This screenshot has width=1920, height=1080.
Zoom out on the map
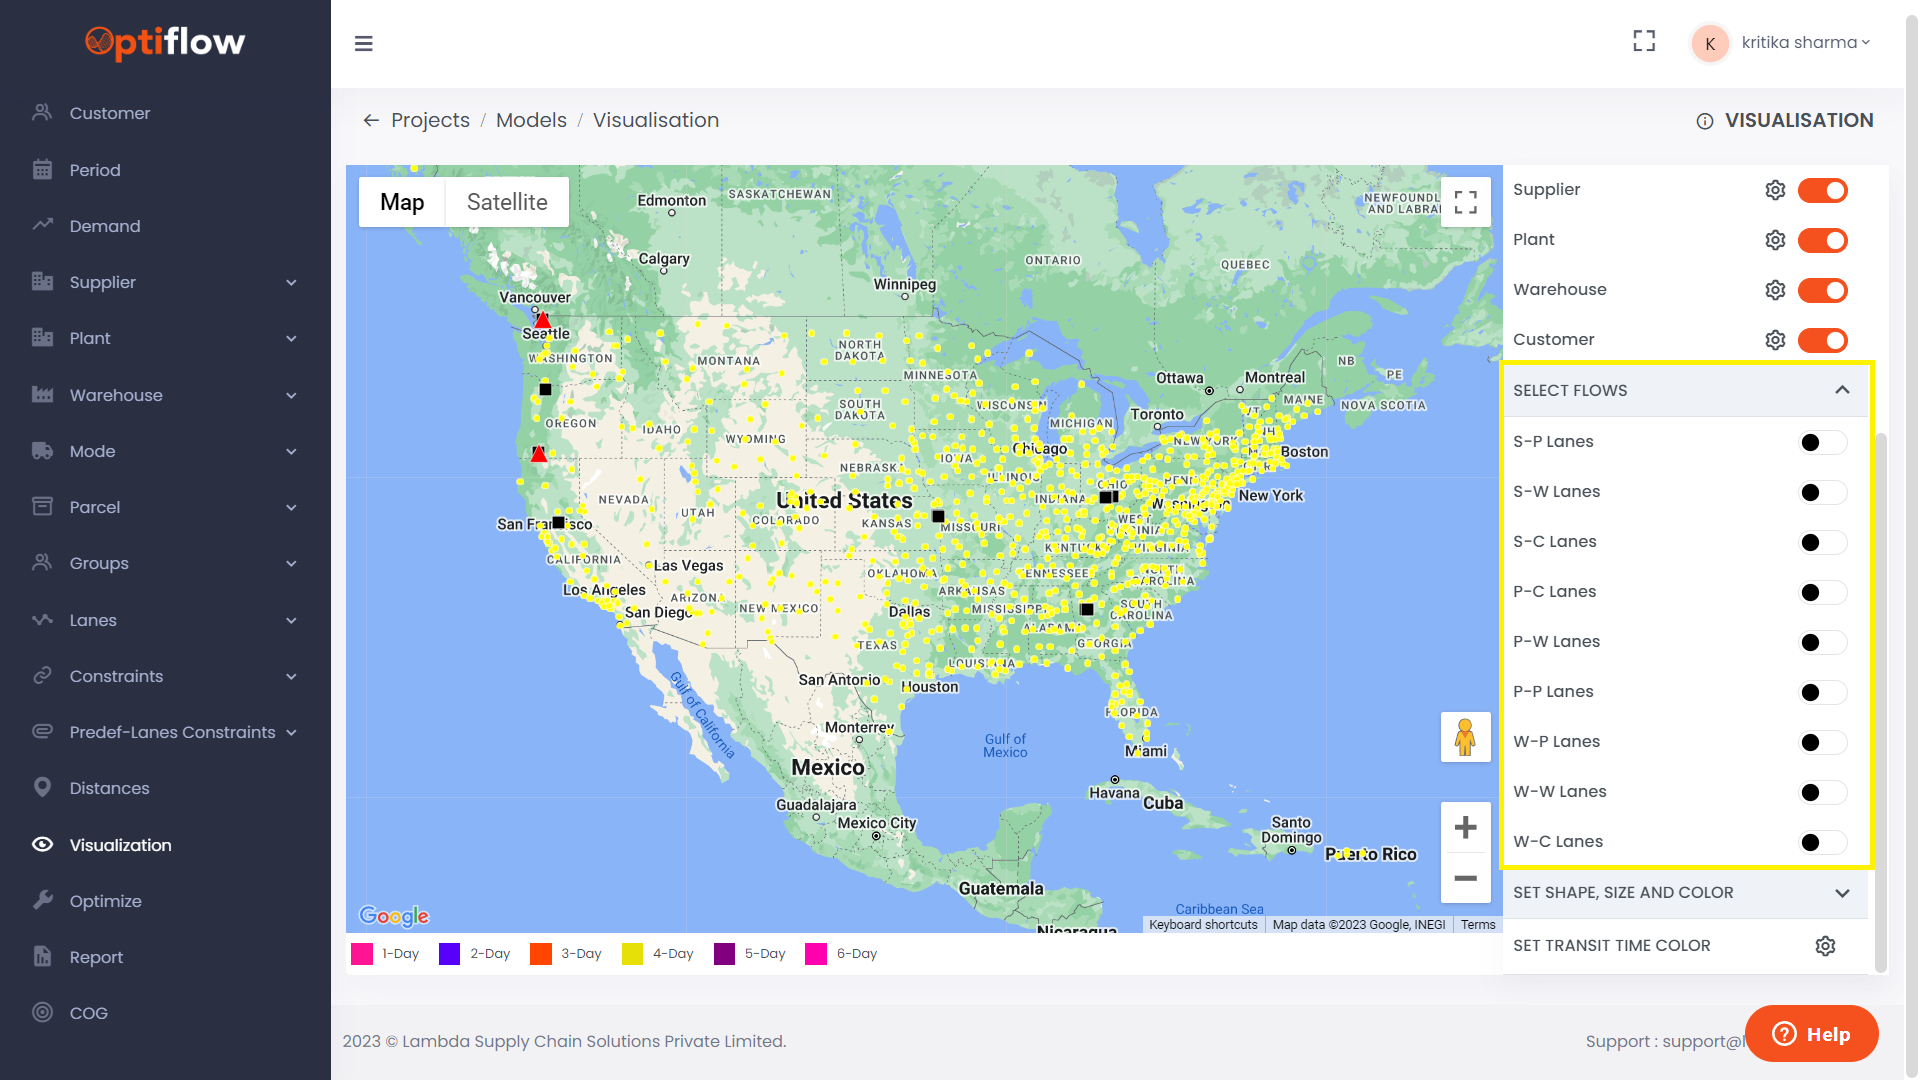pos(1465,878)
